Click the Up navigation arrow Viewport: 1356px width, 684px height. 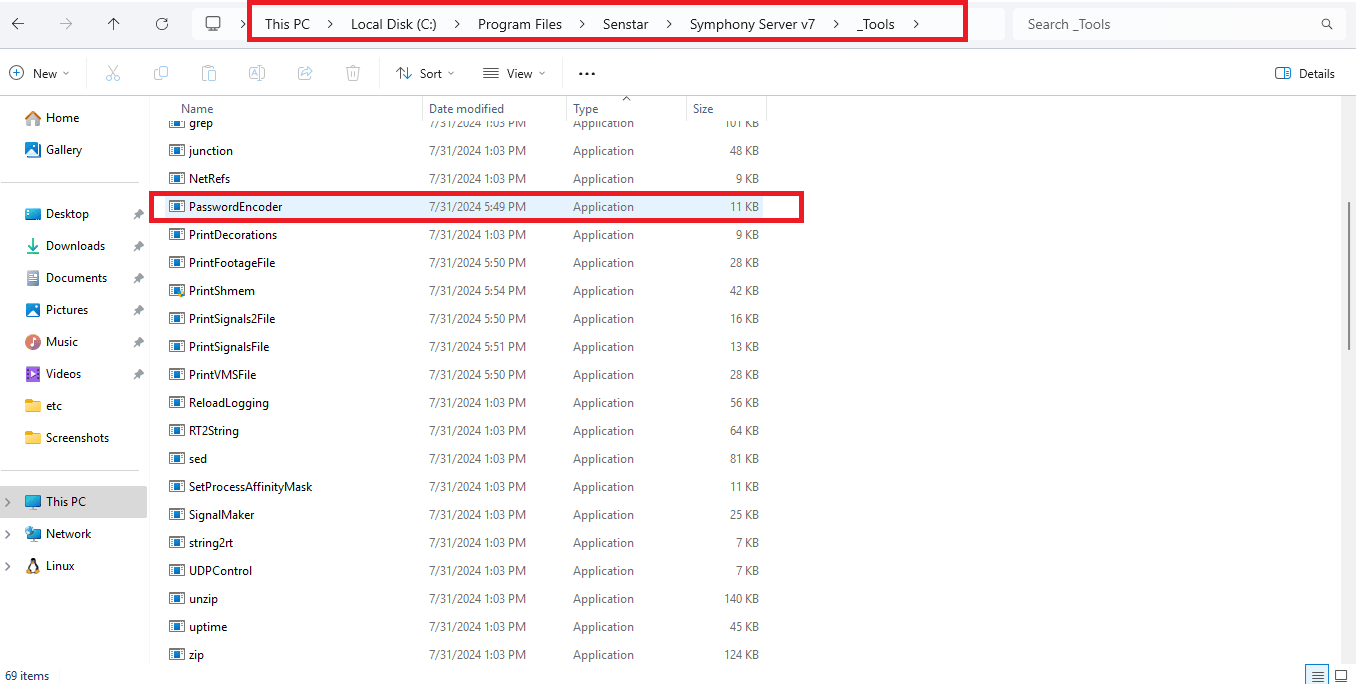coord(113,22)
